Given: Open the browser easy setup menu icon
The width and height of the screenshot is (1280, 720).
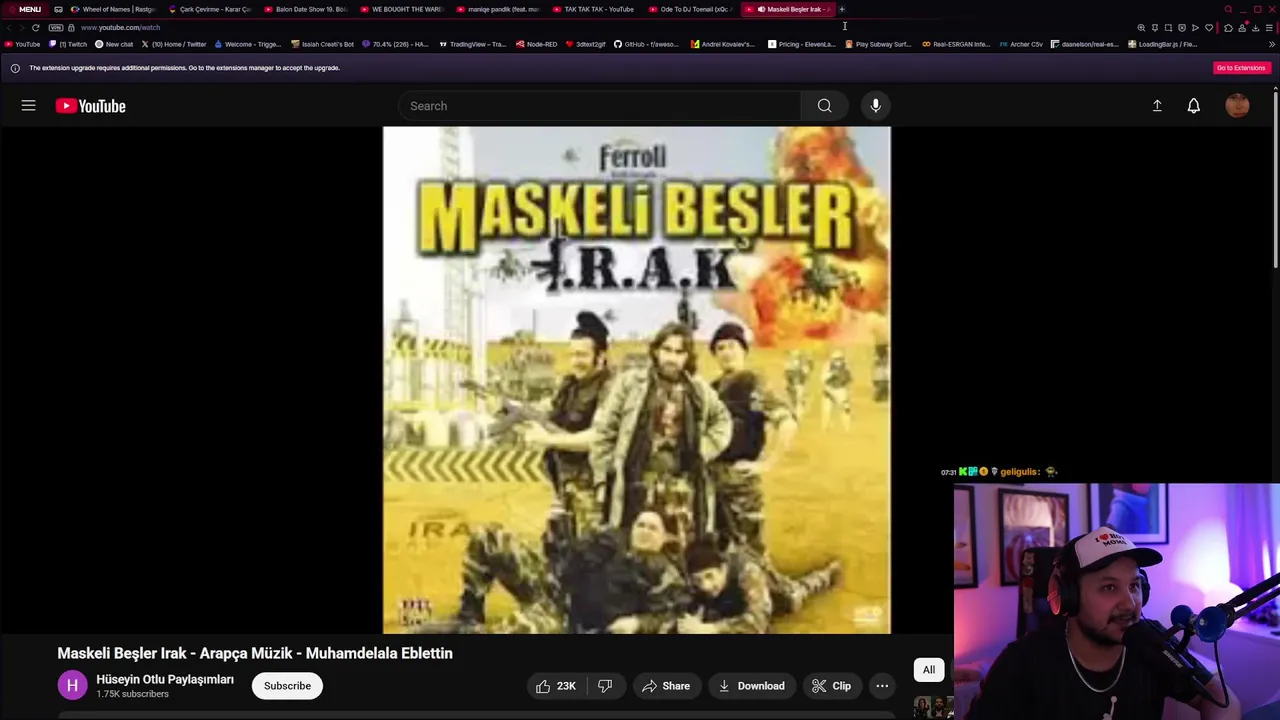Looking at the screenshot, I should 1269,27.
